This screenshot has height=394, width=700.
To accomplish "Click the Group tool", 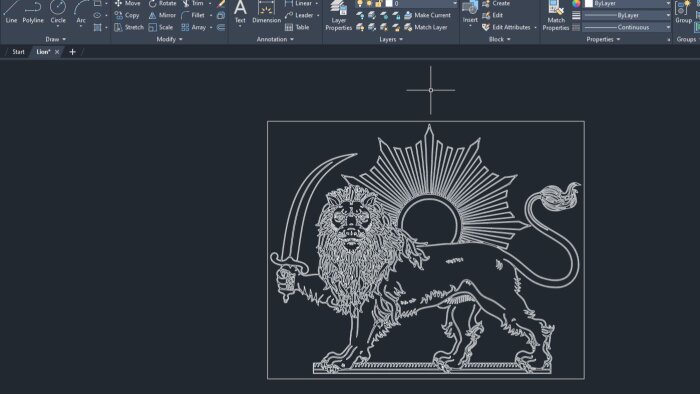I will click(683, 12).
